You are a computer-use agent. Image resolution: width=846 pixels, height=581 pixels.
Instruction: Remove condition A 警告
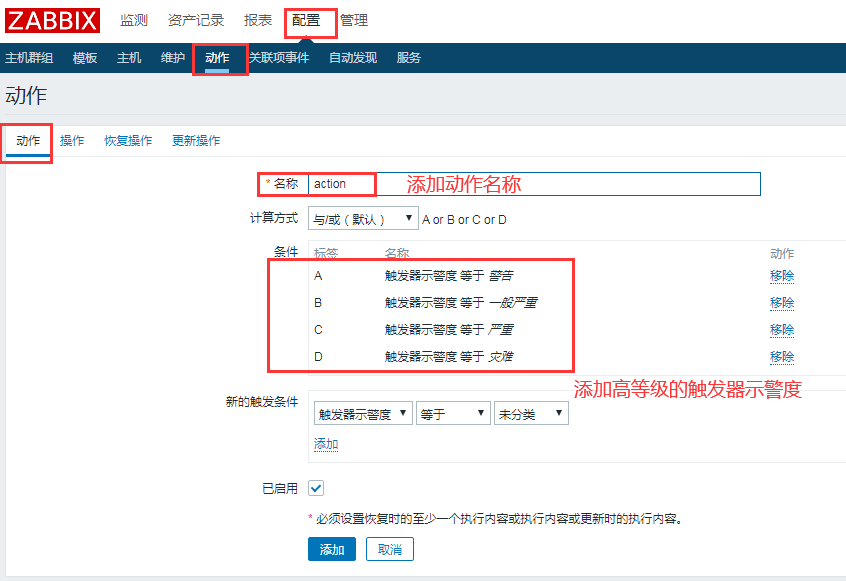pyautogui.click(x=782, y=276)
